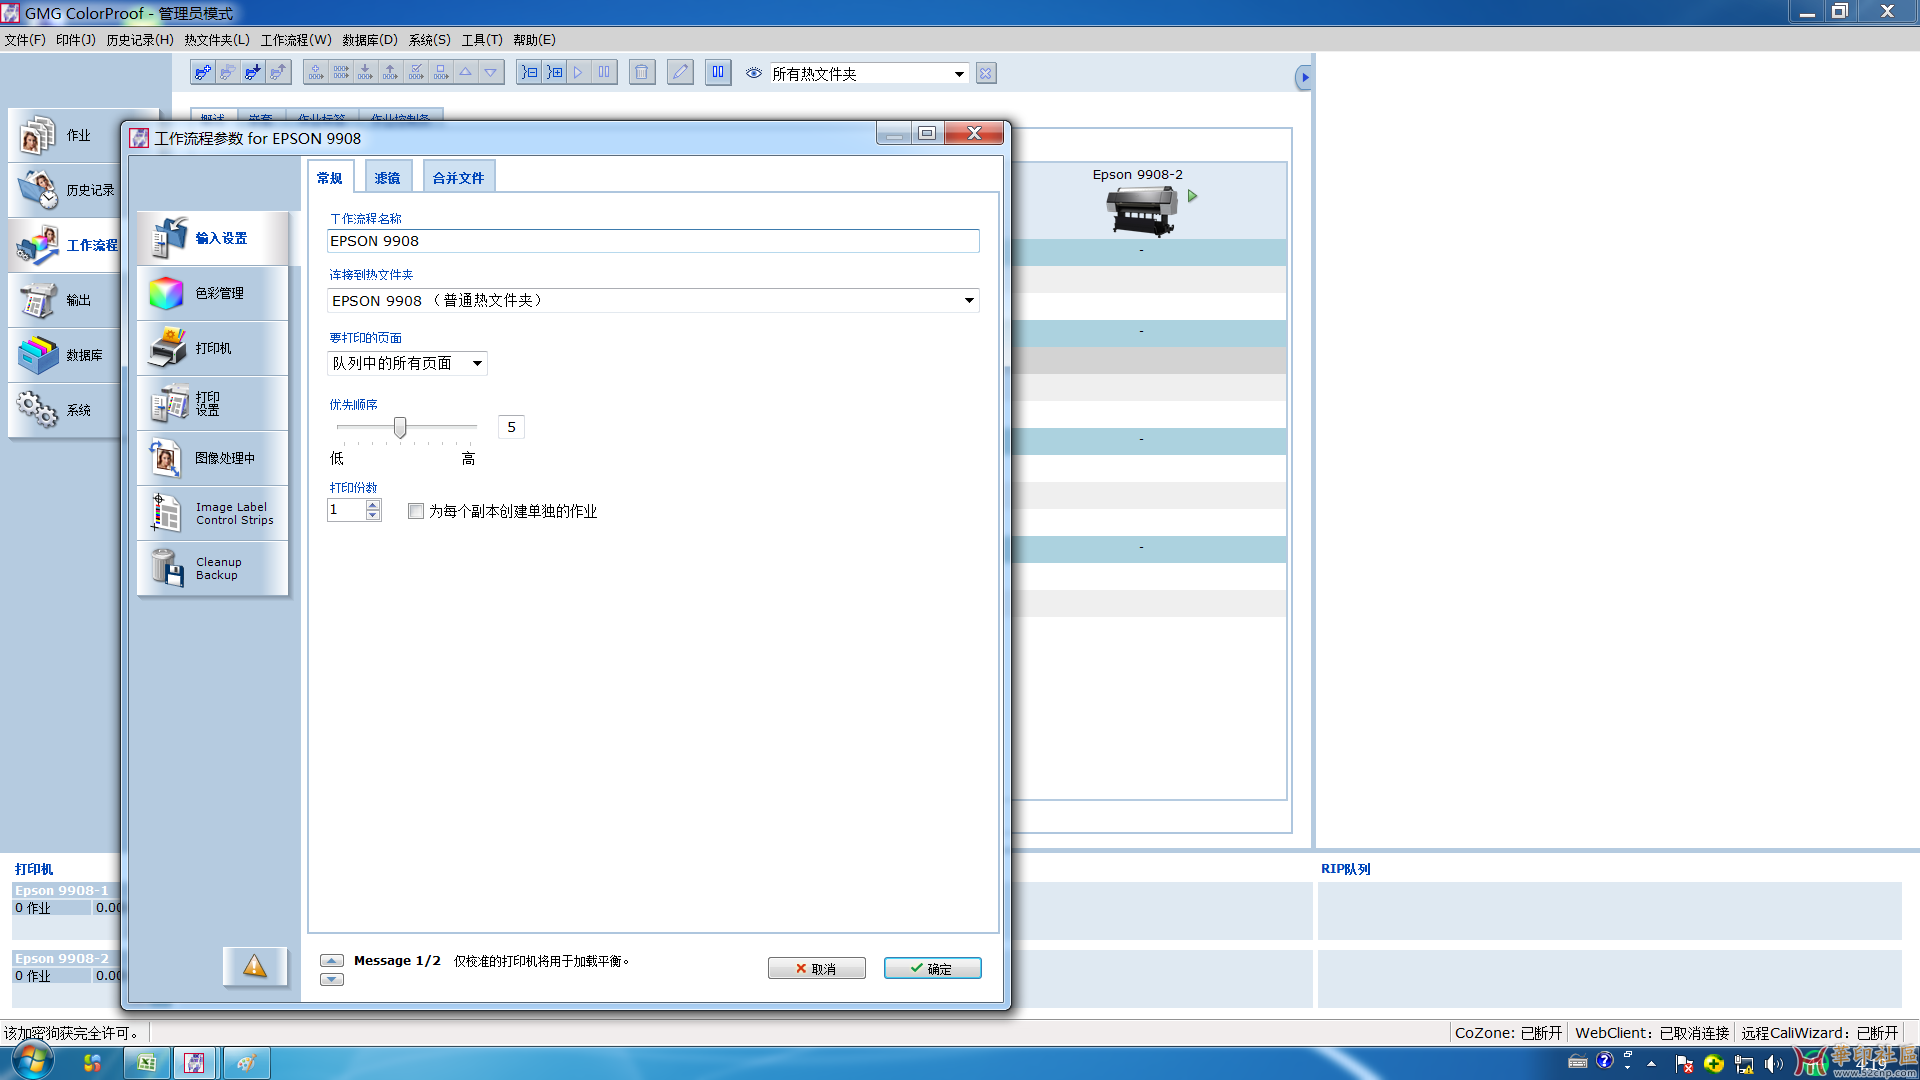
Task: Decrease print copies with down stepper
Action: pyautogui.click(x=373, y=516)
